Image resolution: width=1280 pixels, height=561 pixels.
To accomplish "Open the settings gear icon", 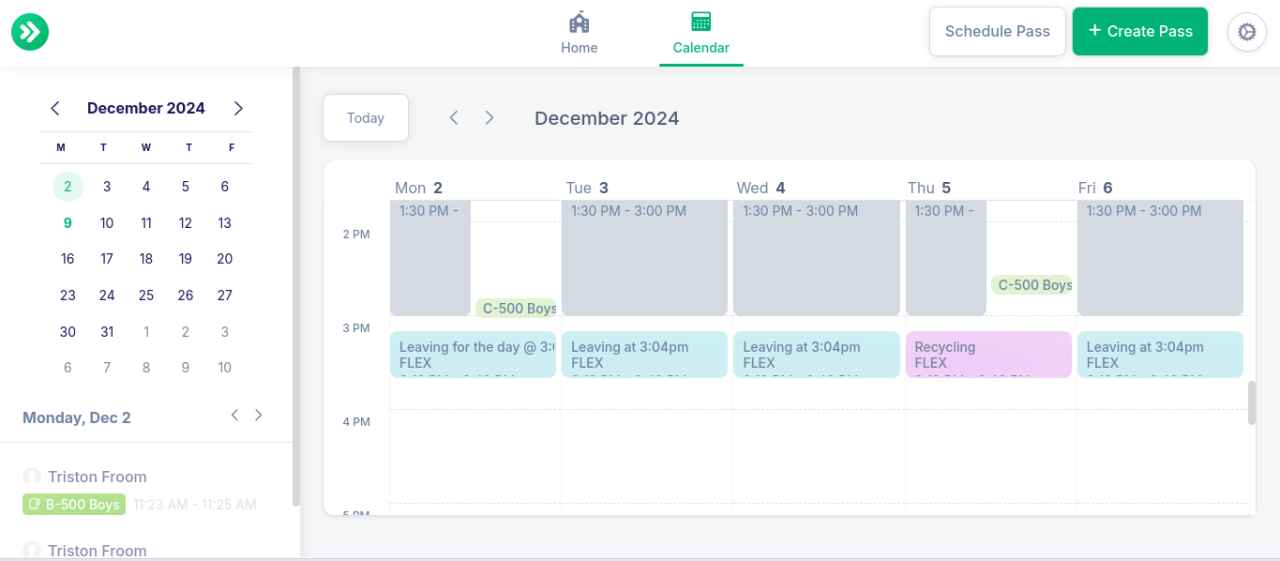I will coord(1246,32).
